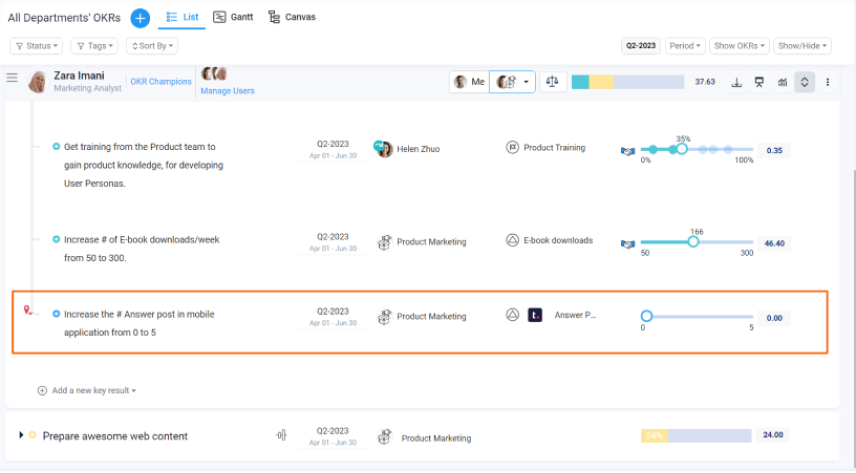The image size is (856, 473).
Task: Click the 24.00 score value
Action: tap(773, 435)
